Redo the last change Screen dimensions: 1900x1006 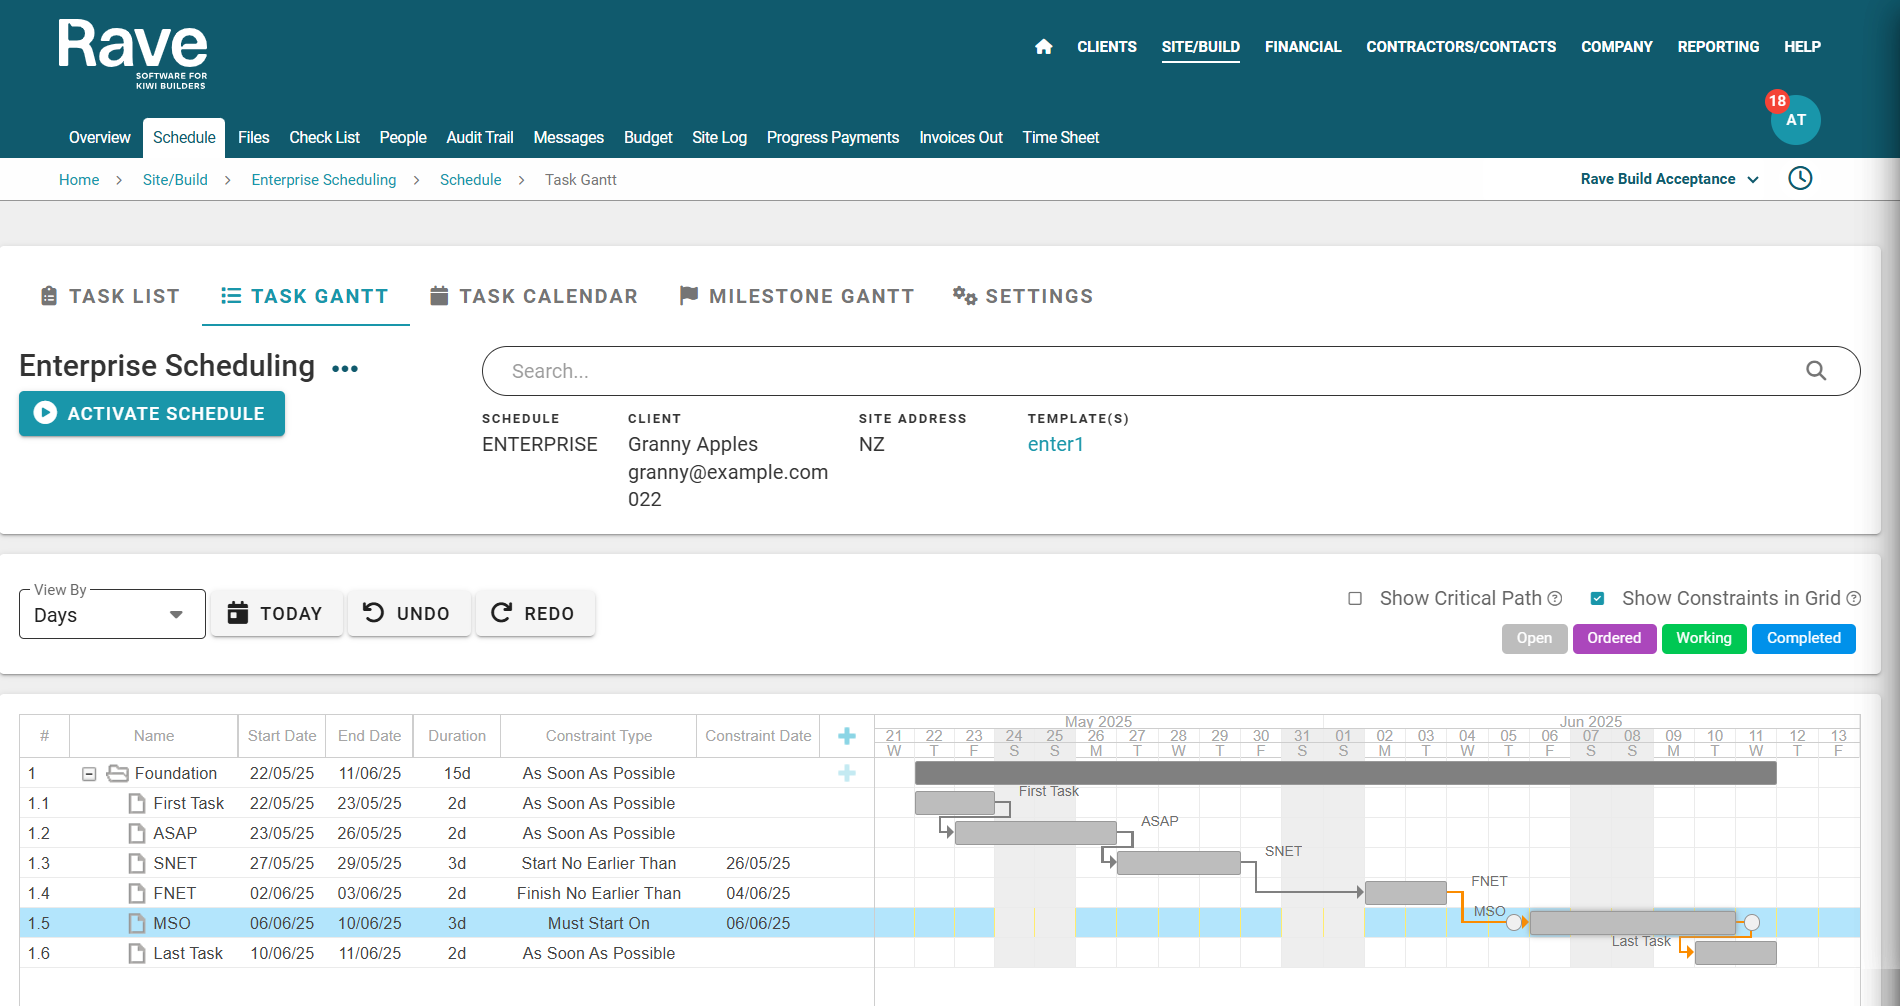pos(535,613)
